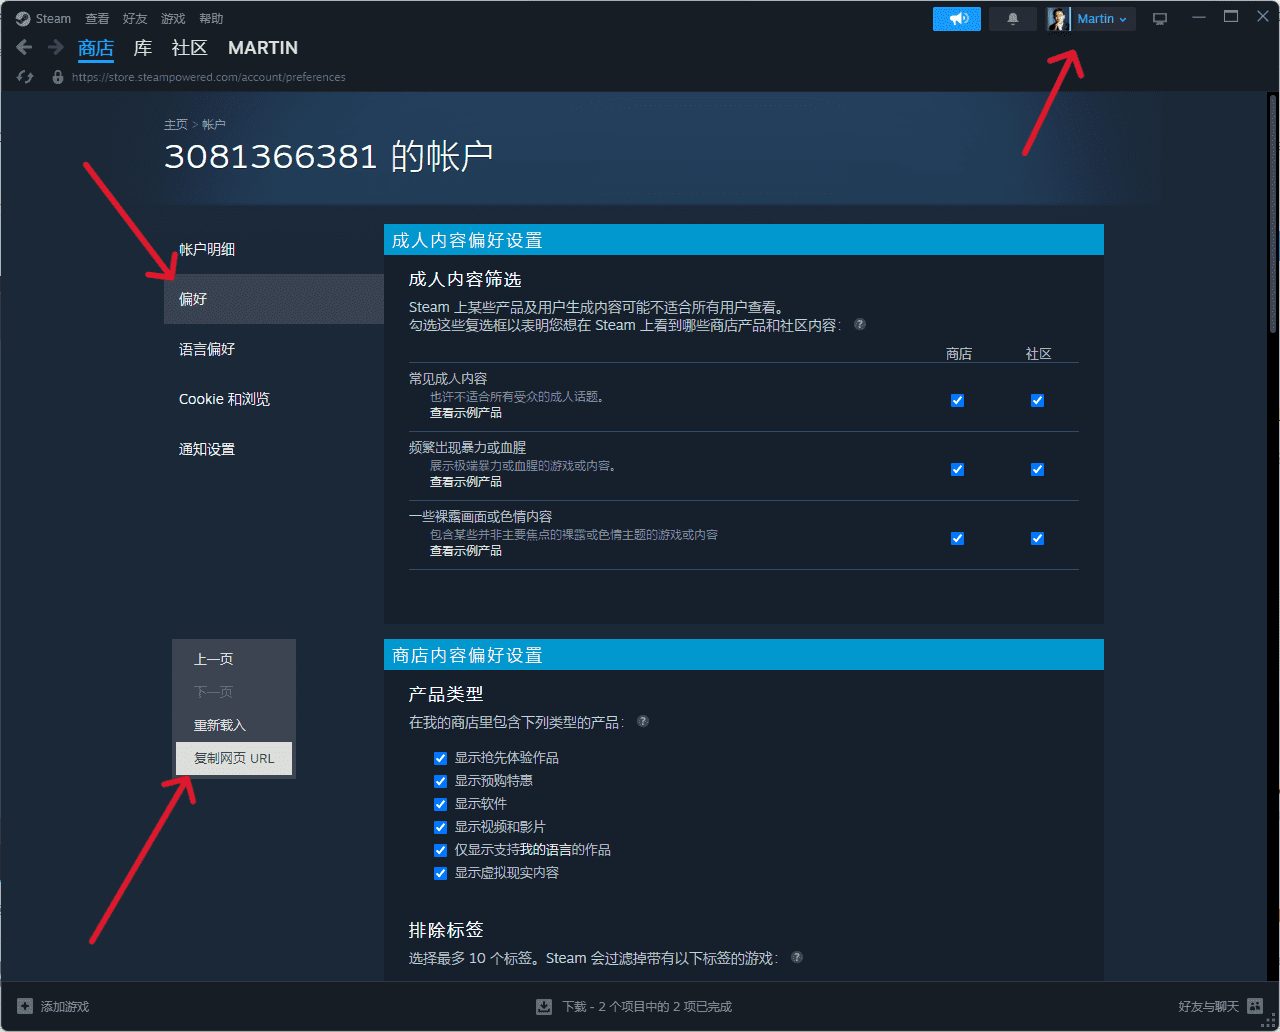Toggle 显示视频和影片 checkbox

[440, 827]
